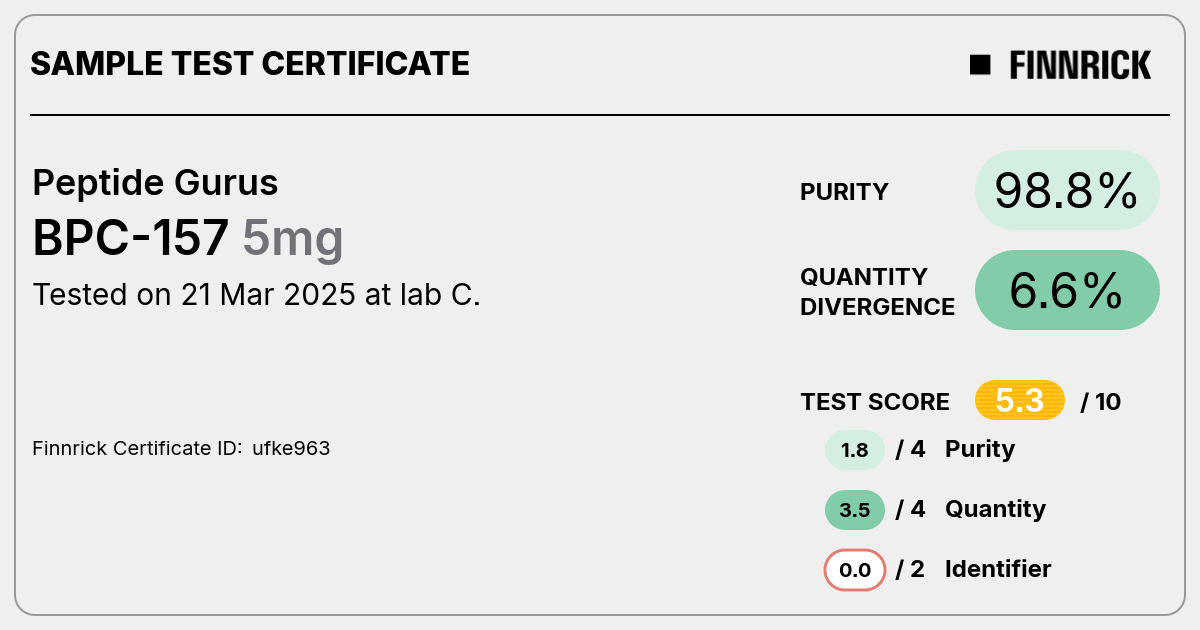Select the 6.6% quantity divergence badge
Viewport: 1200px width, 630px height.
(1067, 290)
